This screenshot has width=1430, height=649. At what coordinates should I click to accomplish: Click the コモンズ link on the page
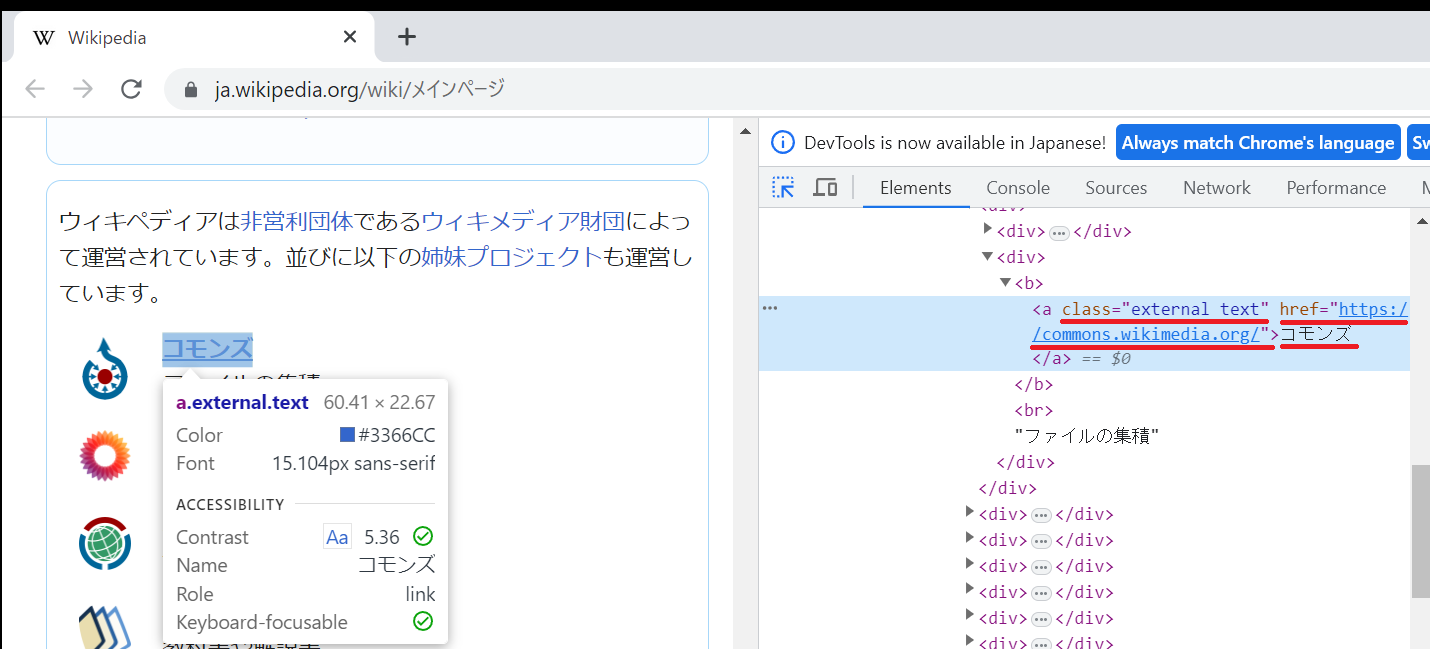pyautogui.click(x=207, y=349)
